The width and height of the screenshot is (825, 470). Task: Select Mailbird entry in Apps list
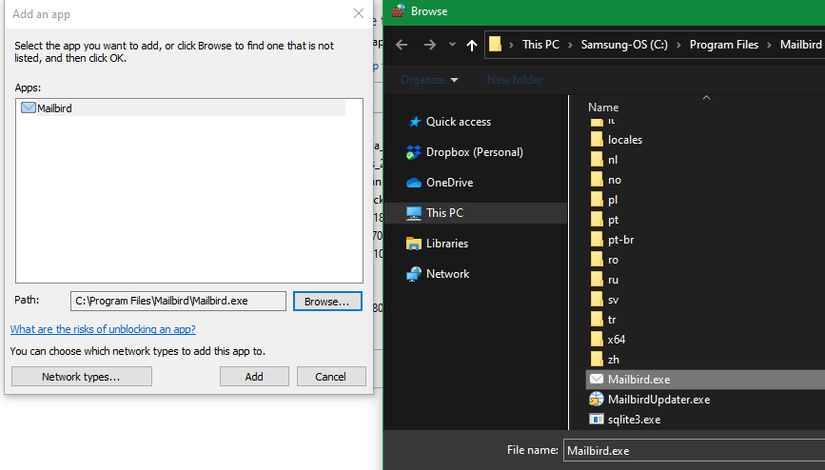[x=183, y=108]
